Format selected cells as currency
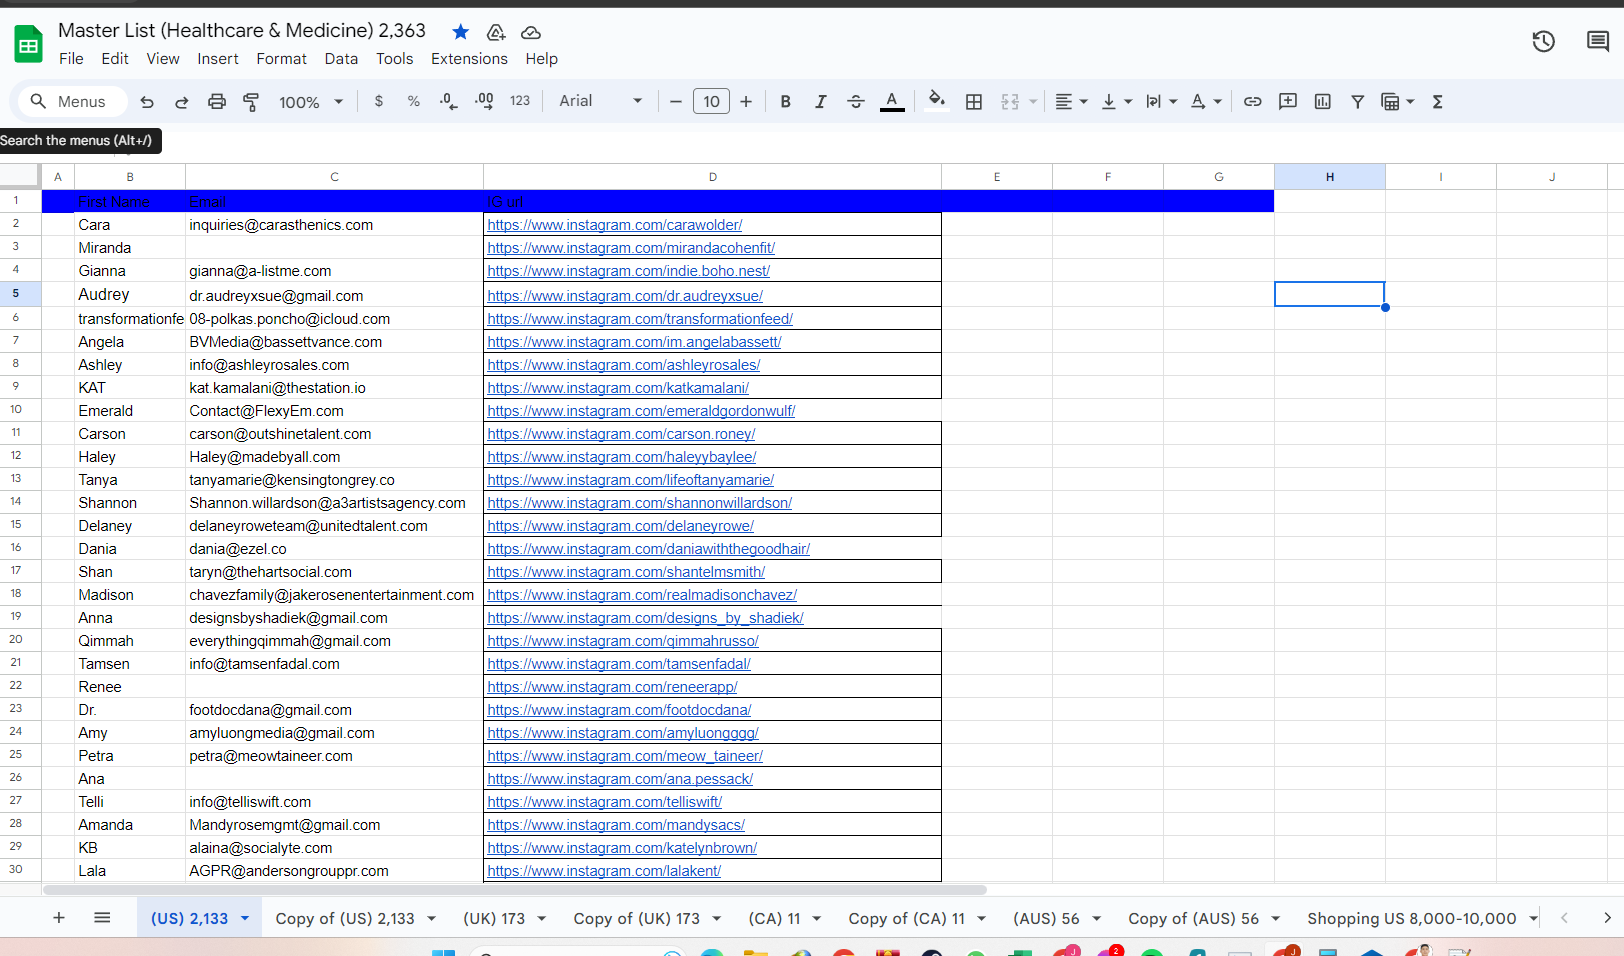1624x956 pixels. pos(378,101)
